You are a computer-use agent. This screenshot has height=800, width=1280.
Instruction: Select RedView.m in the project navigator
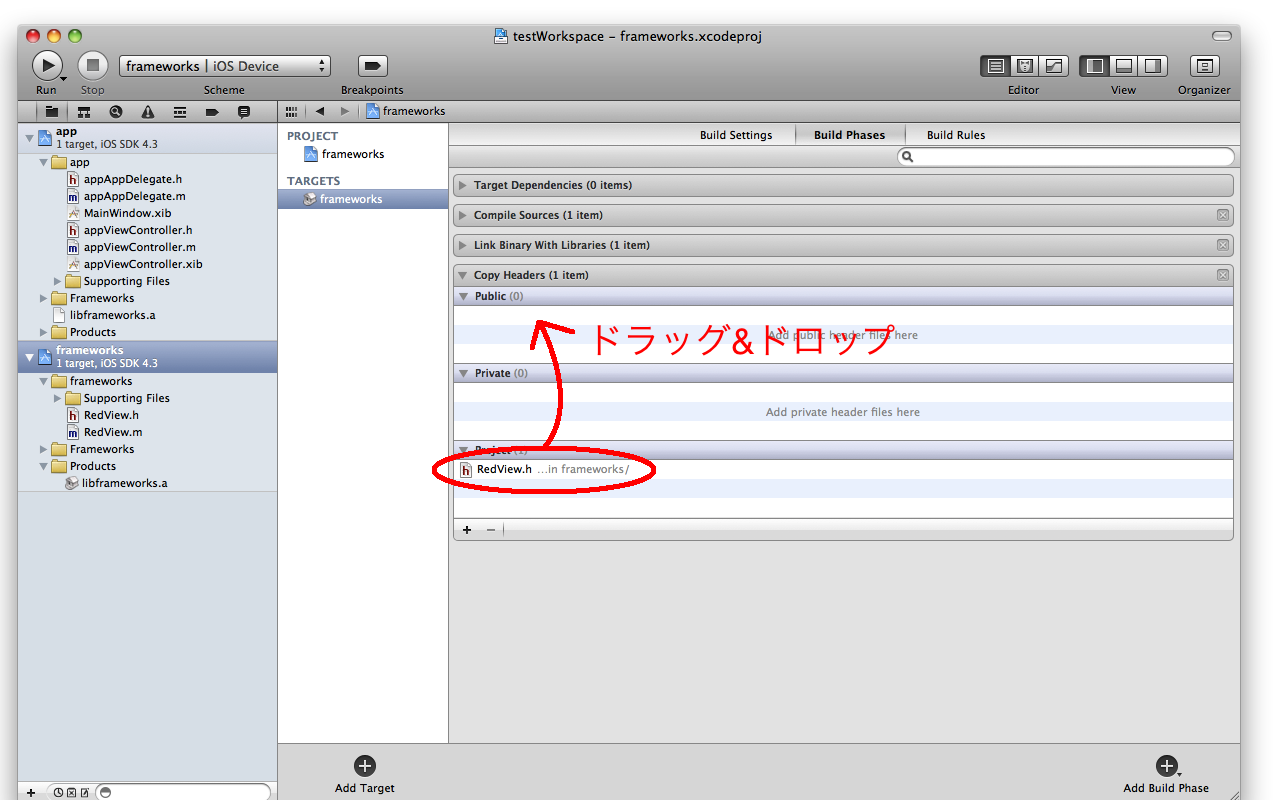(x=112, y=432)
